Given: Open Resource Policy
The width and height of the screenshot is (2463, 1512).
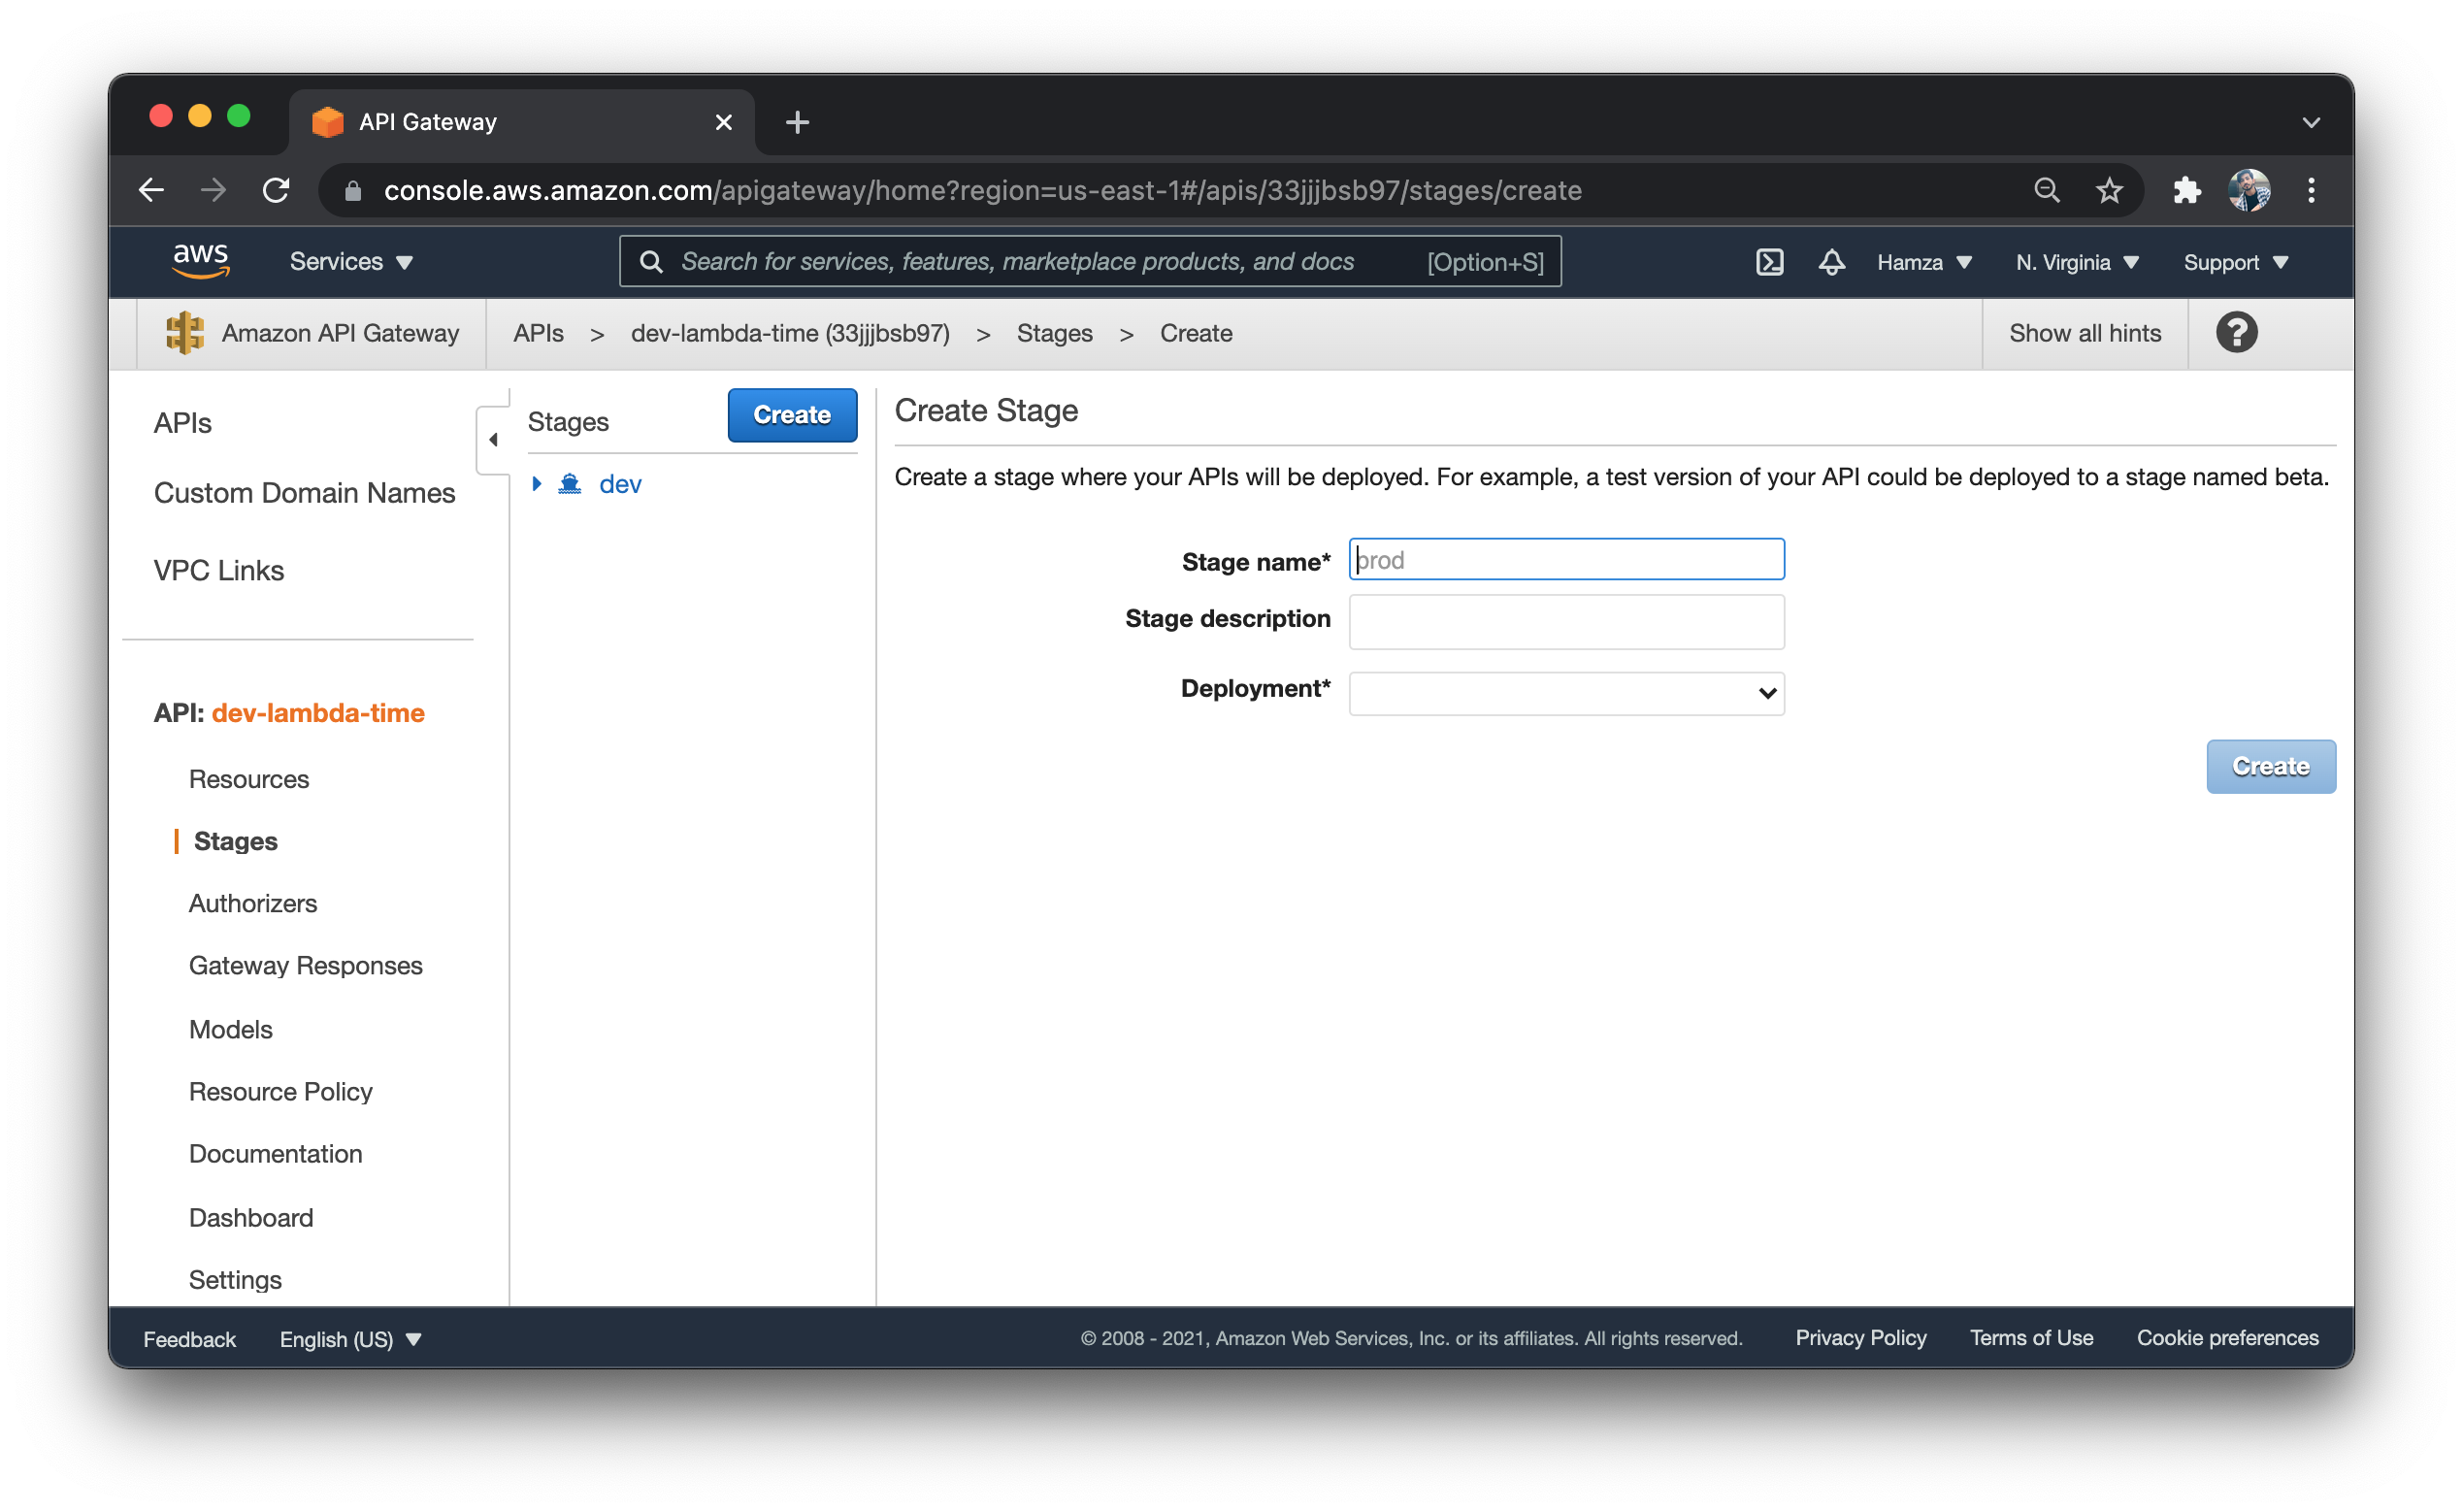Looking at the screenshot, I should pyautogui.click(x=280, y=1091).
